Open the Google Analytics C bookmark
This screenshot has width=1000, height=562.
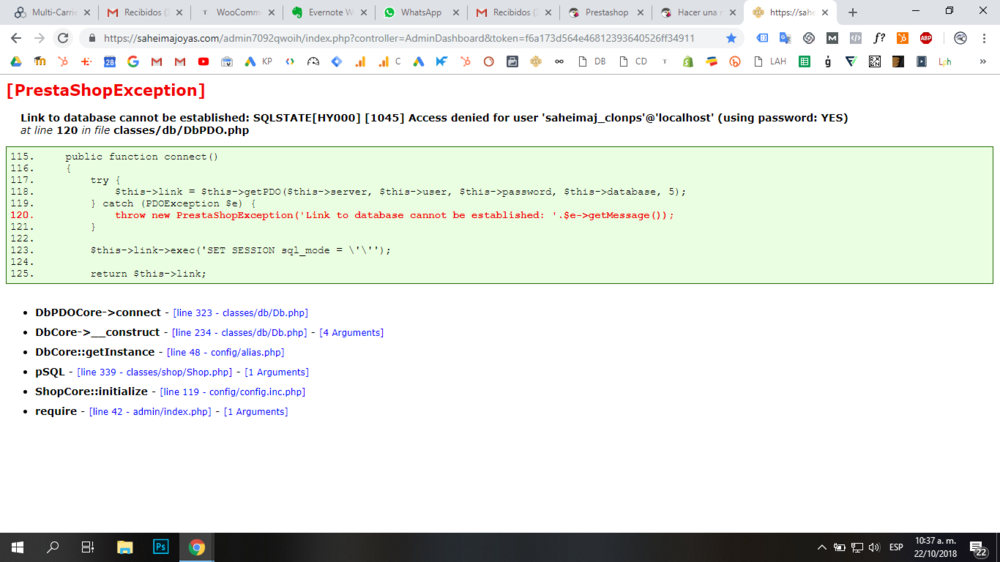(x=389, y=62)
